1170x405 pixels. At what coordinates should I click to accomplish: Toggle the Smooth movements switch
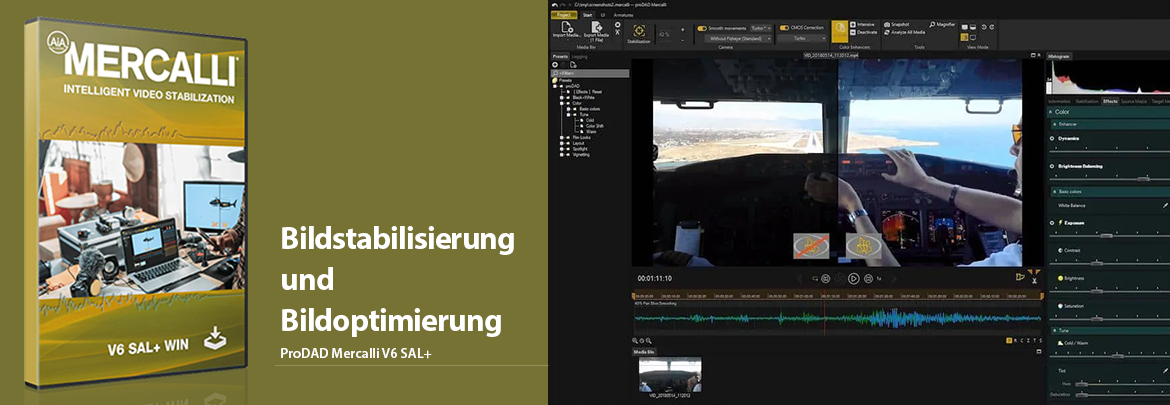pos(702,28)
